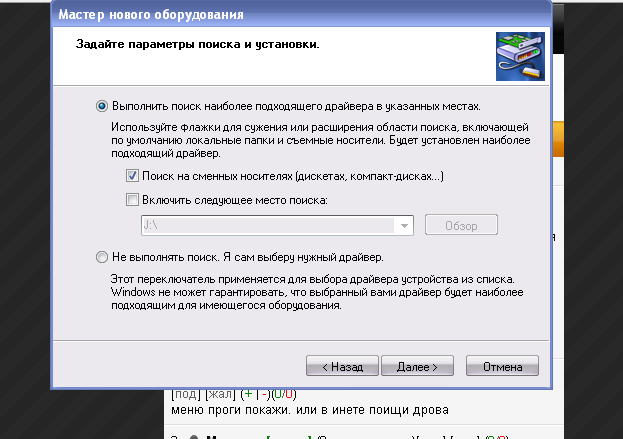
Task: Downvote the comment with red minus
Action: pyautogui.click(x=265, y=394)
